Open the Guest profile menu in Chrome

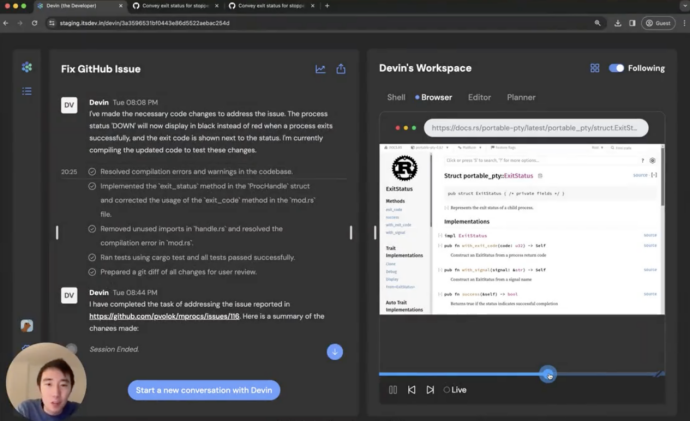(657, 22)
